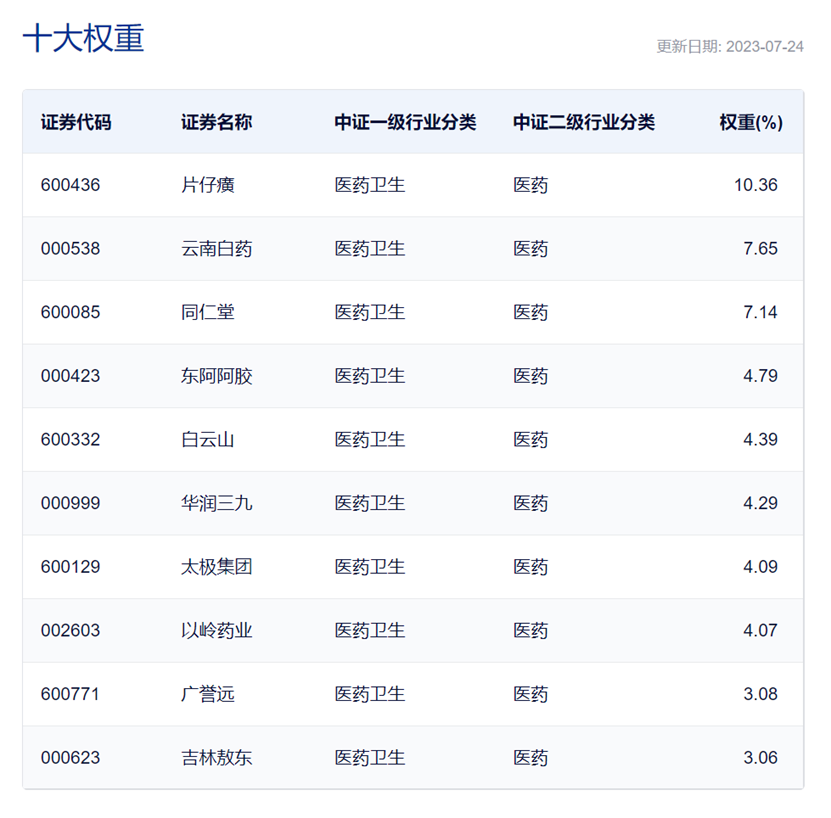
Task: Select stock code 600436
Action: pyautogui.click(x=70, y=185)
